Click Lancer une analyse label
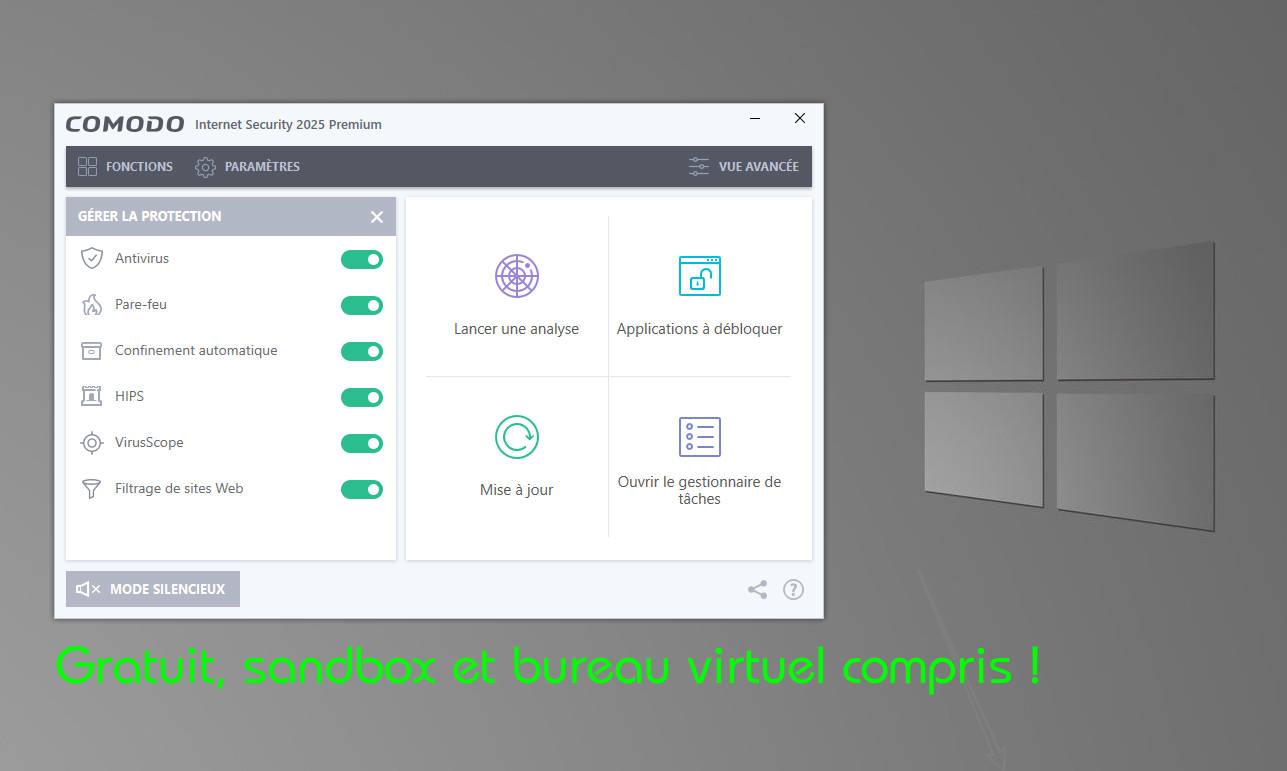The height and width of the screenshot is (771, 1287). click(x=516, y=329)
